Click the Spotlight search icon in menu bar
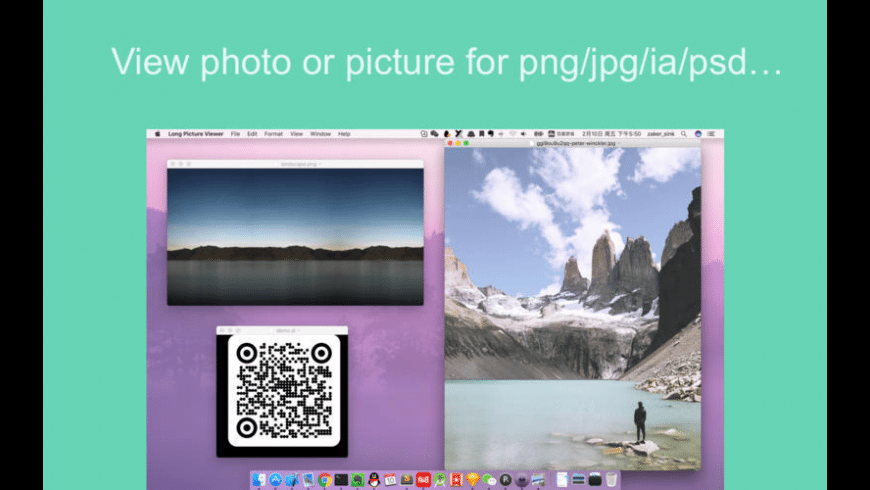Image resolution: width=870 pixels, height=490 pixels. coord(684,134)
